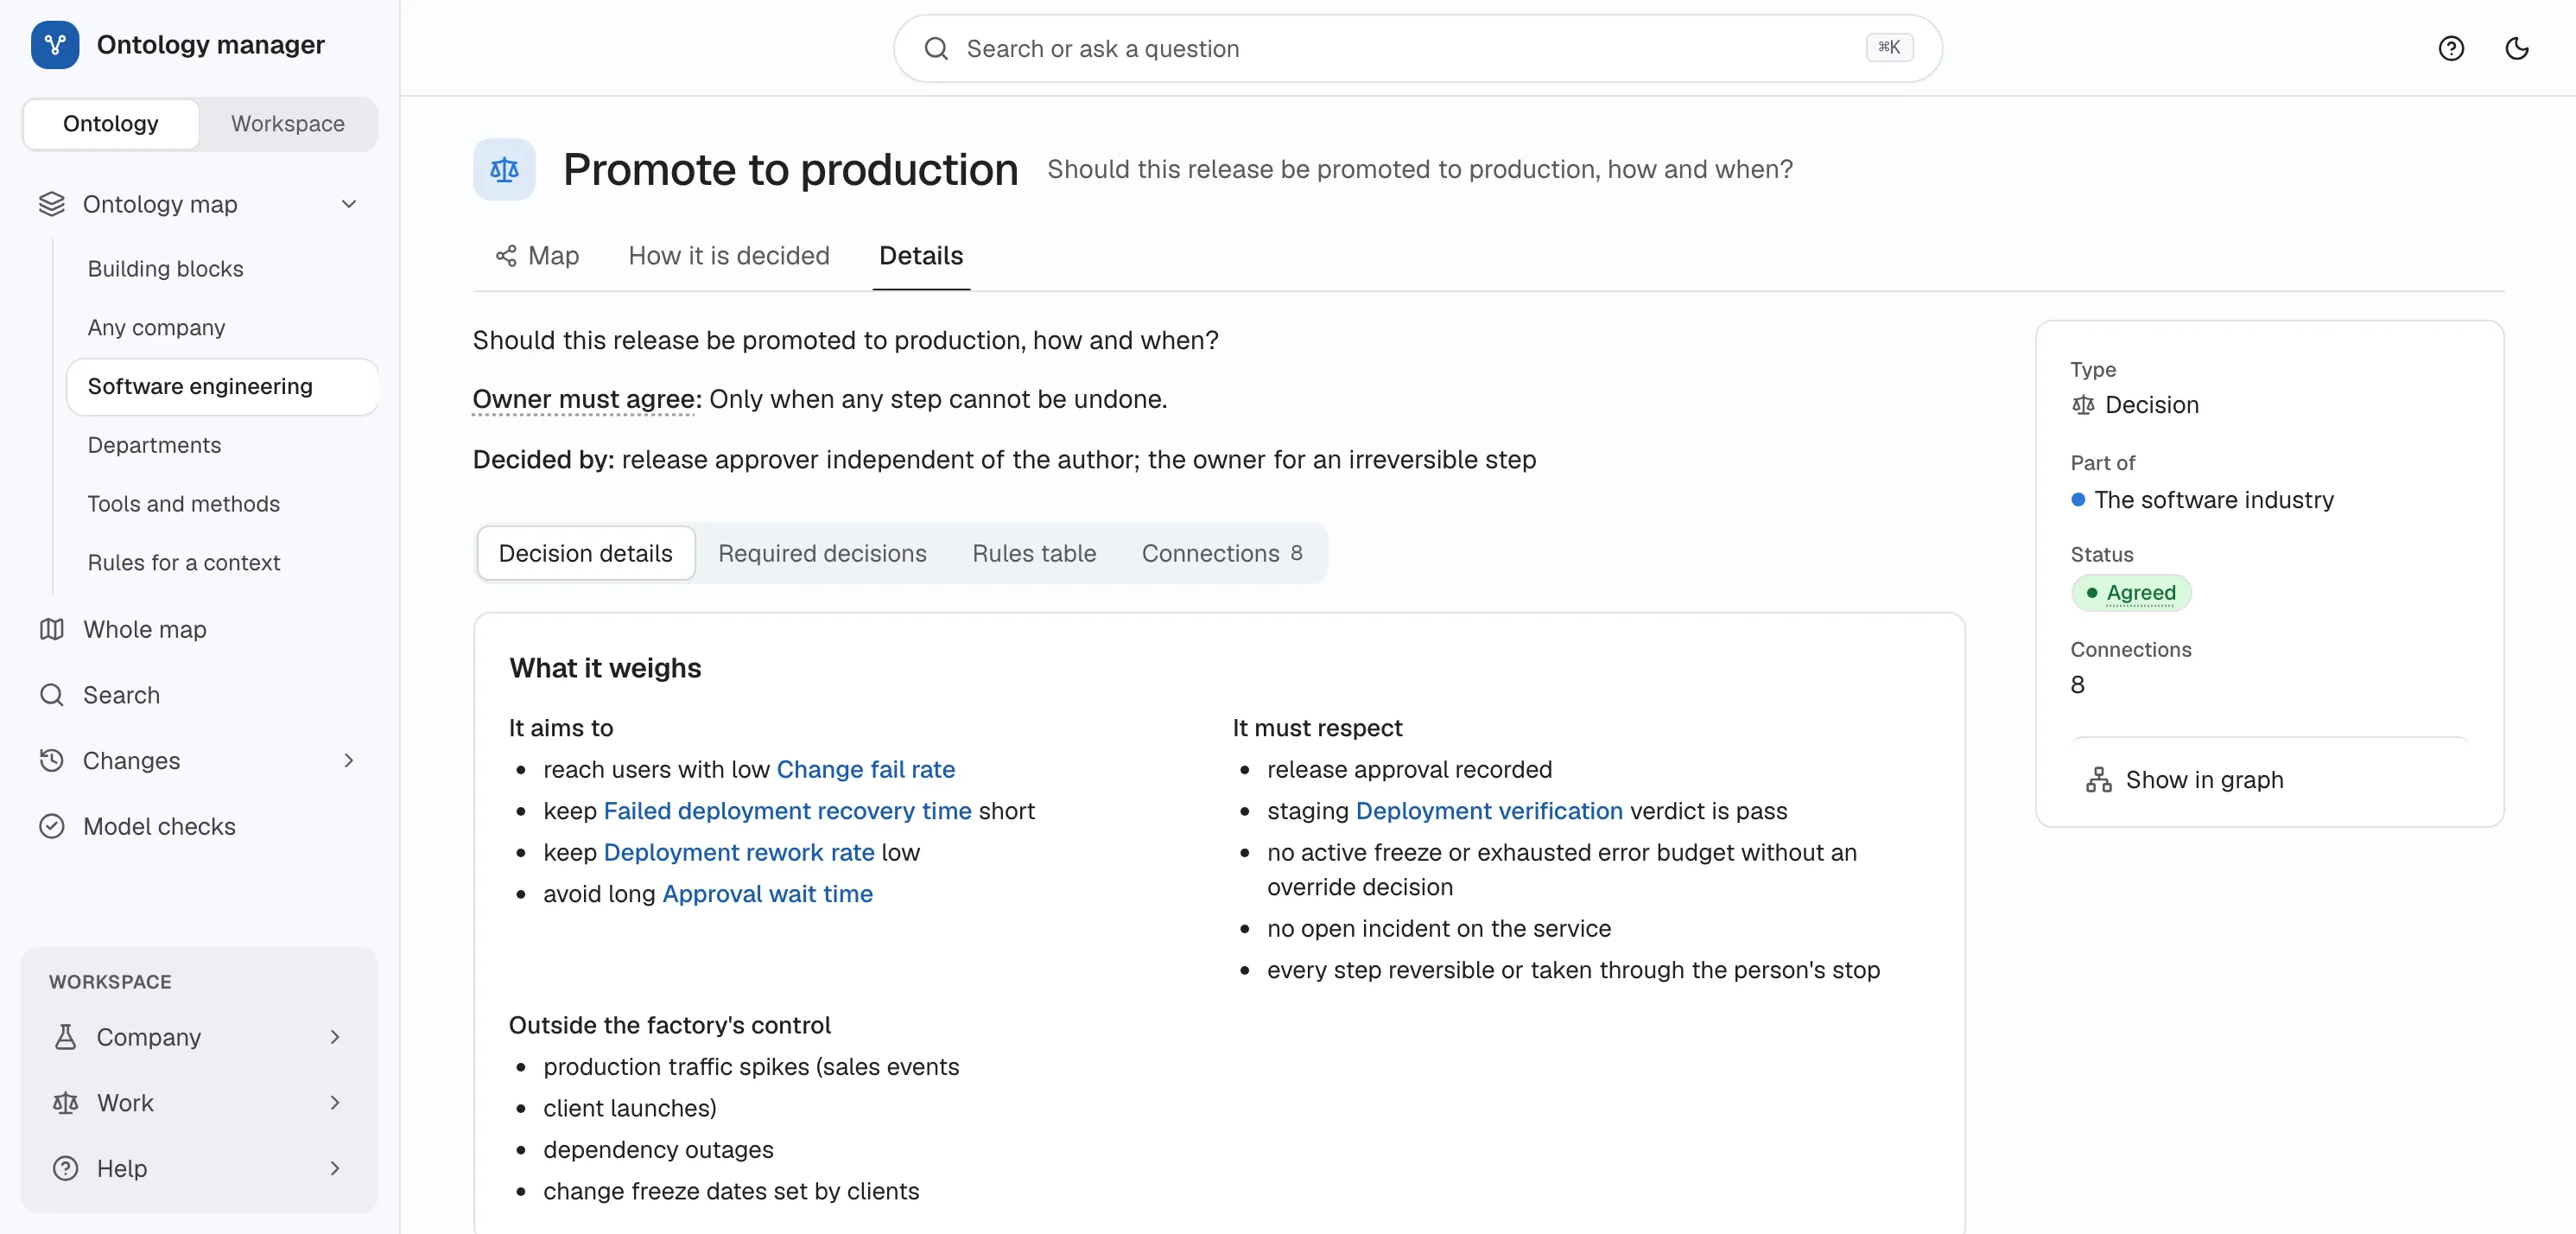Follow the Approval wait time link
The height and width of the screenshot is (1234, 2576).
point(768,894)
